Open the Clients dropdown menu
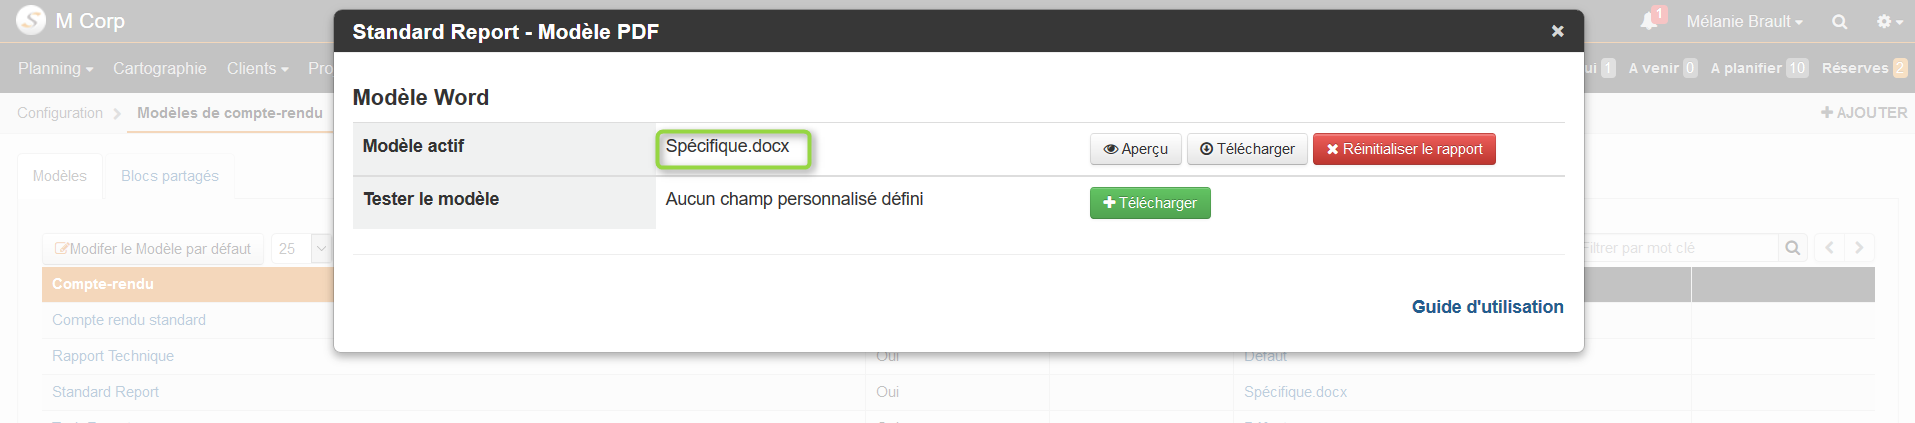 pos(257,68)
